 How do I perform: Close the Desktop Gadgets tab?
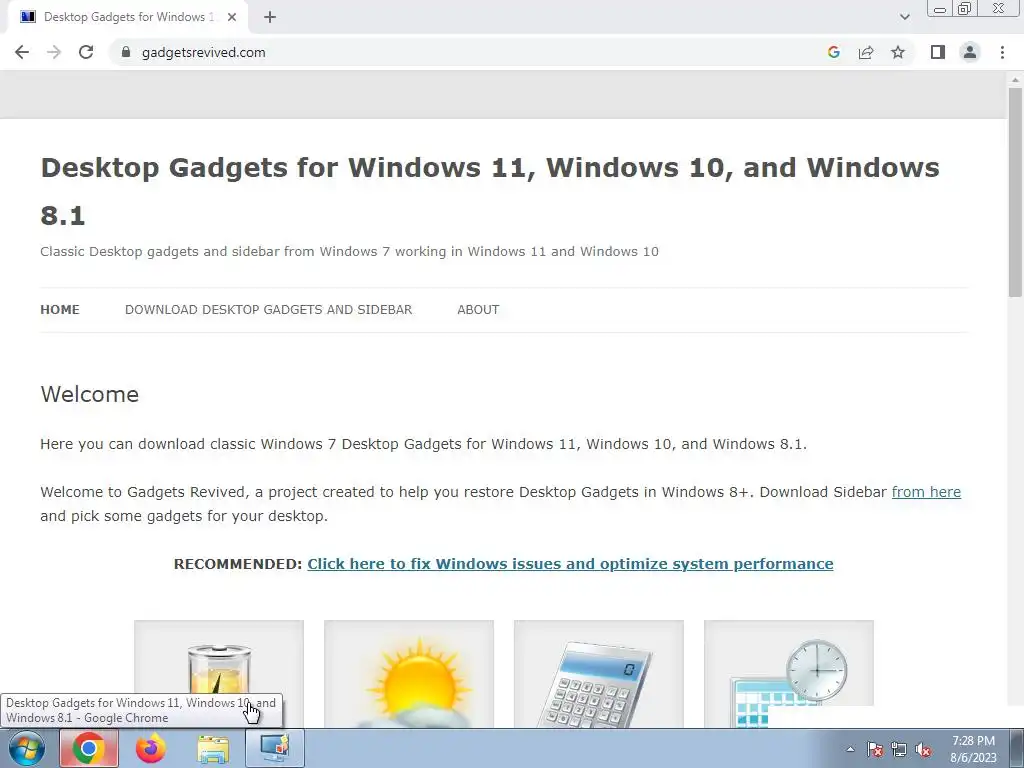[x=232, y=17]
